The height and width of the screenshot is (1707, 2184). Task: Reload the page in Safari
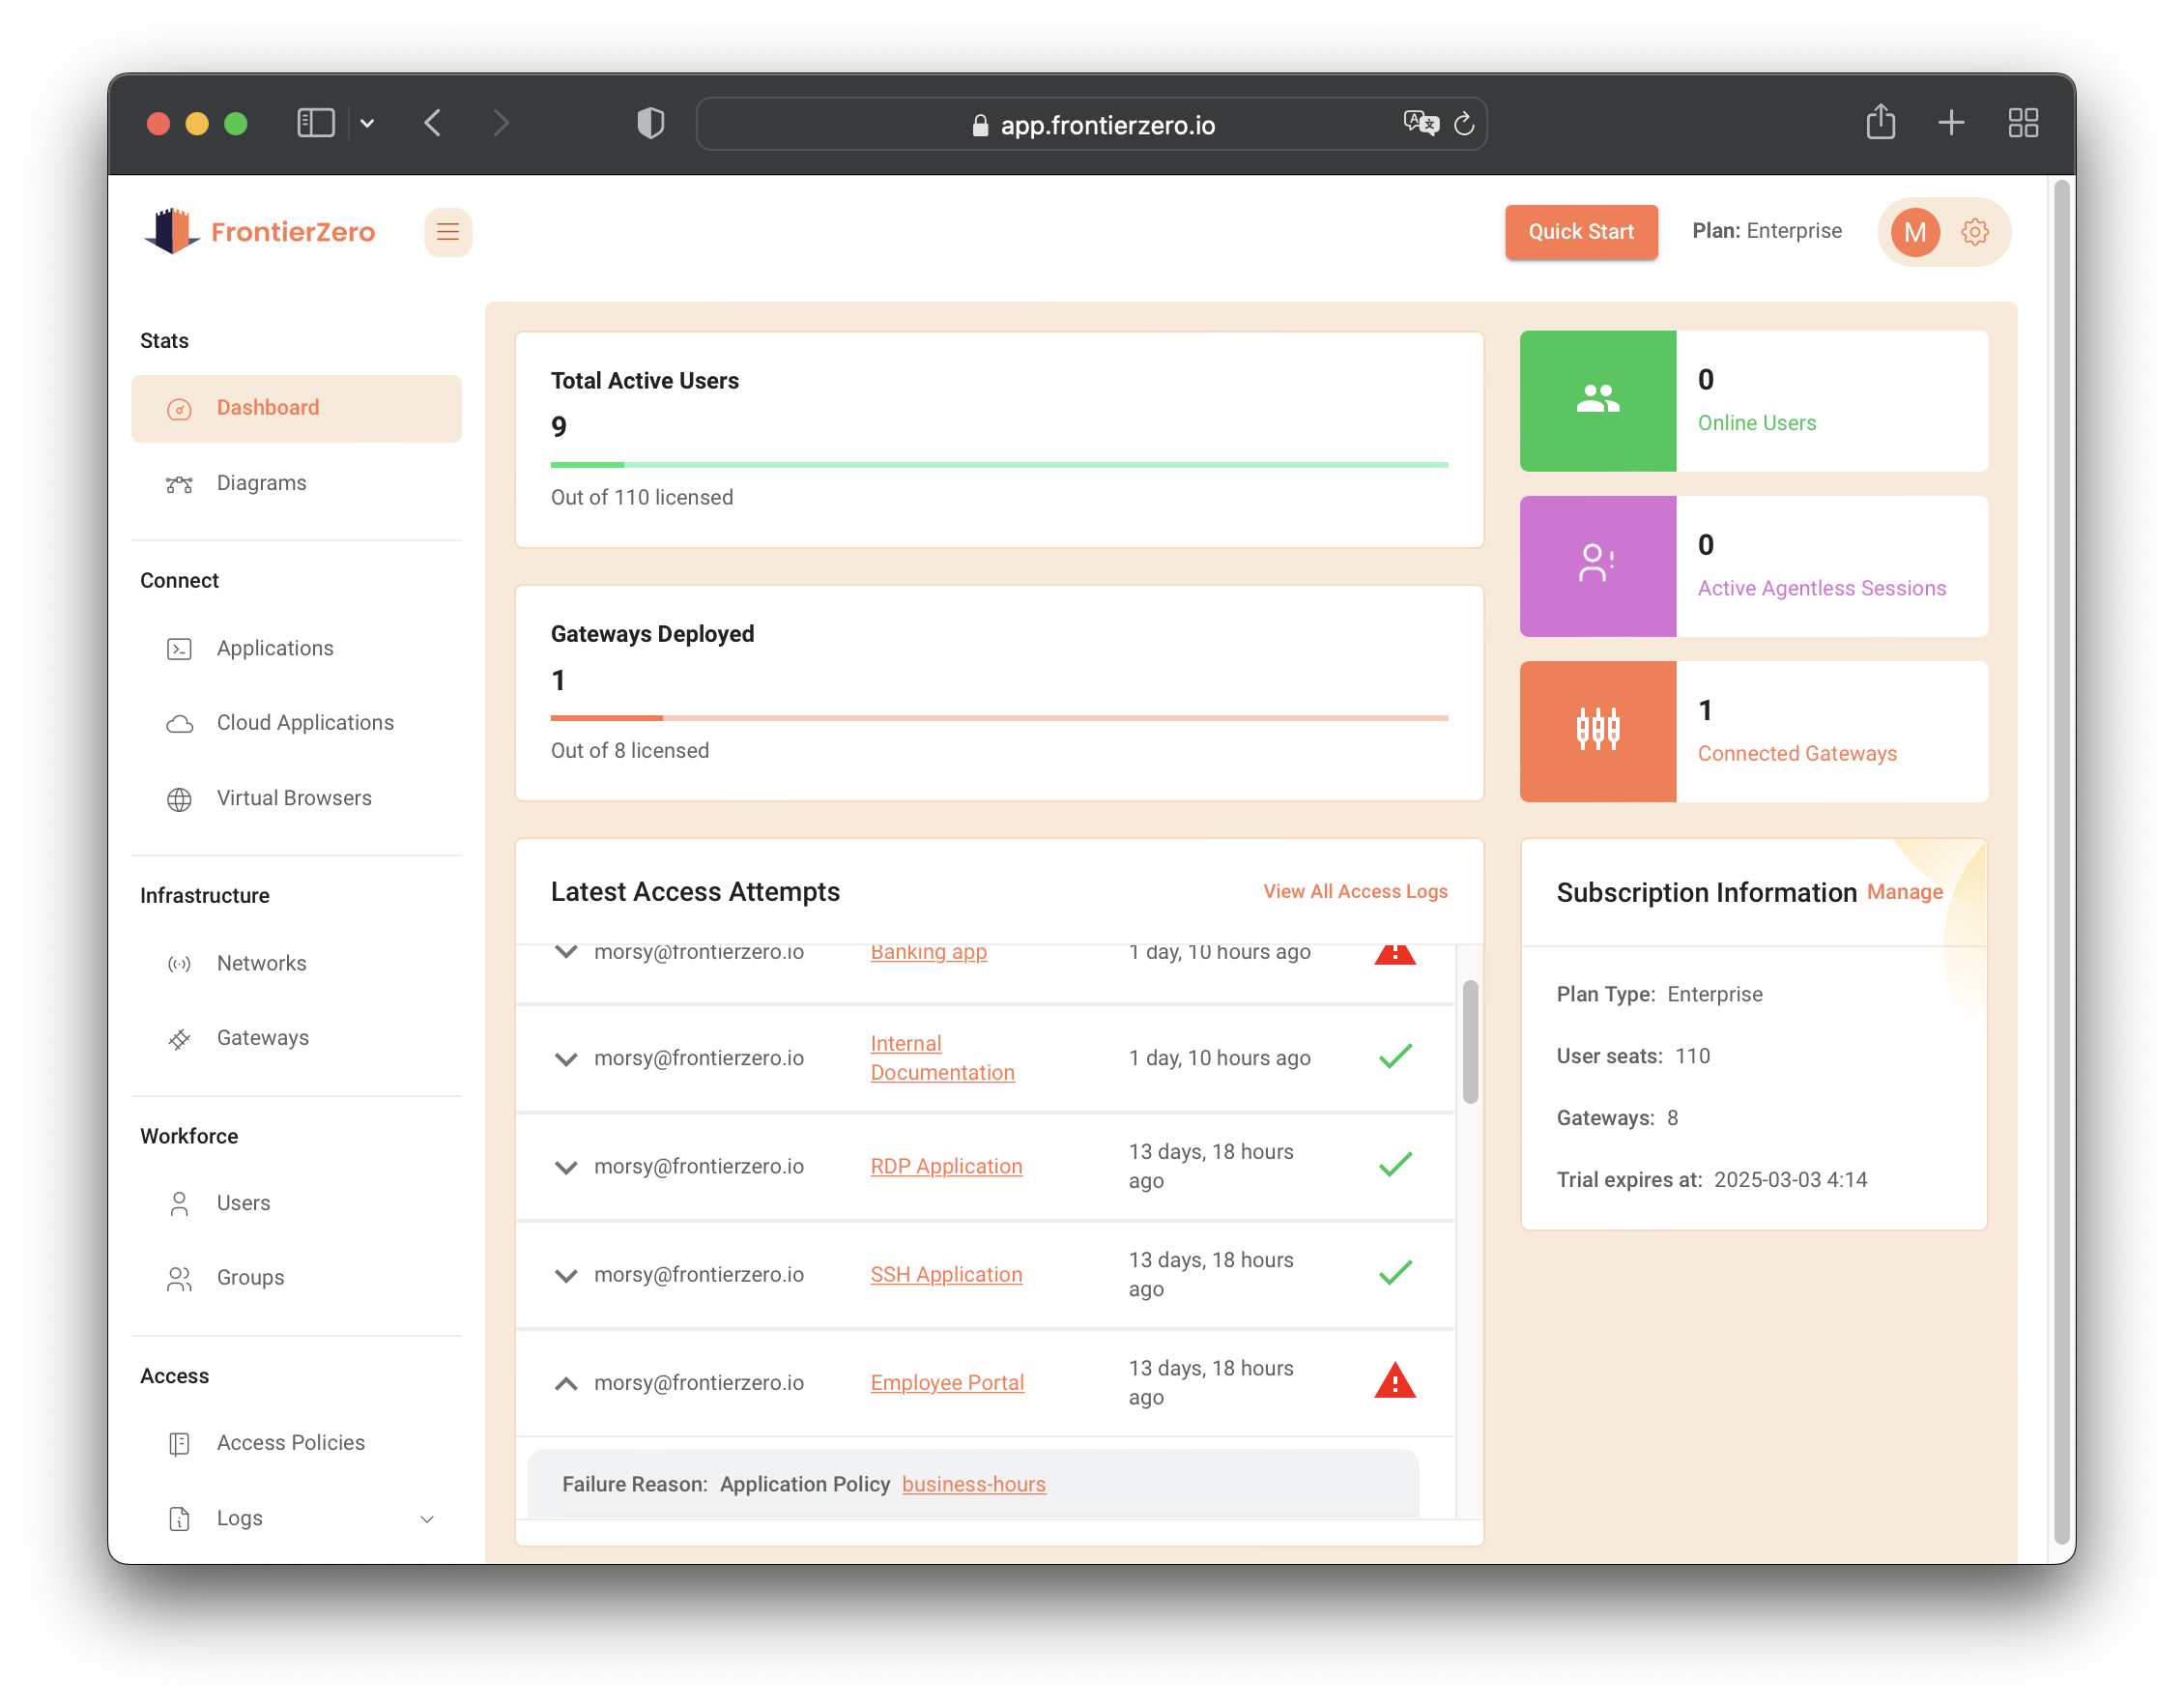click(x=1464, y=124)
